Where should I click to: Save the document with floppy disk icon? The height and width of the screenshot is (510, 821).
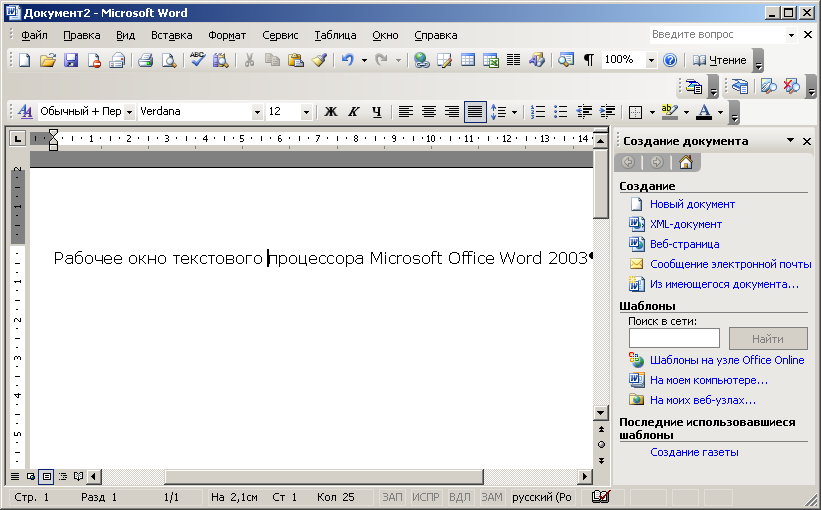(x=71, y=60)
